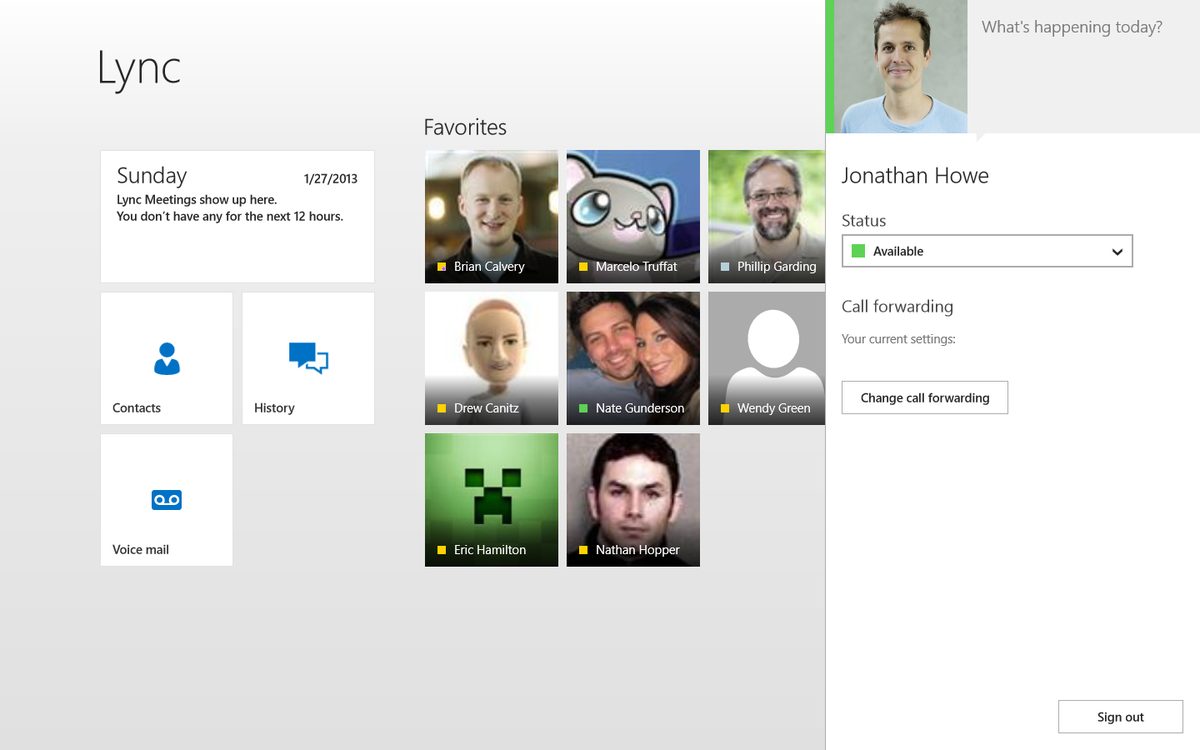Click Eric Hamilton's yellow status indicator
Screen dimensions: 1200x750
click(x=442, y=550)
